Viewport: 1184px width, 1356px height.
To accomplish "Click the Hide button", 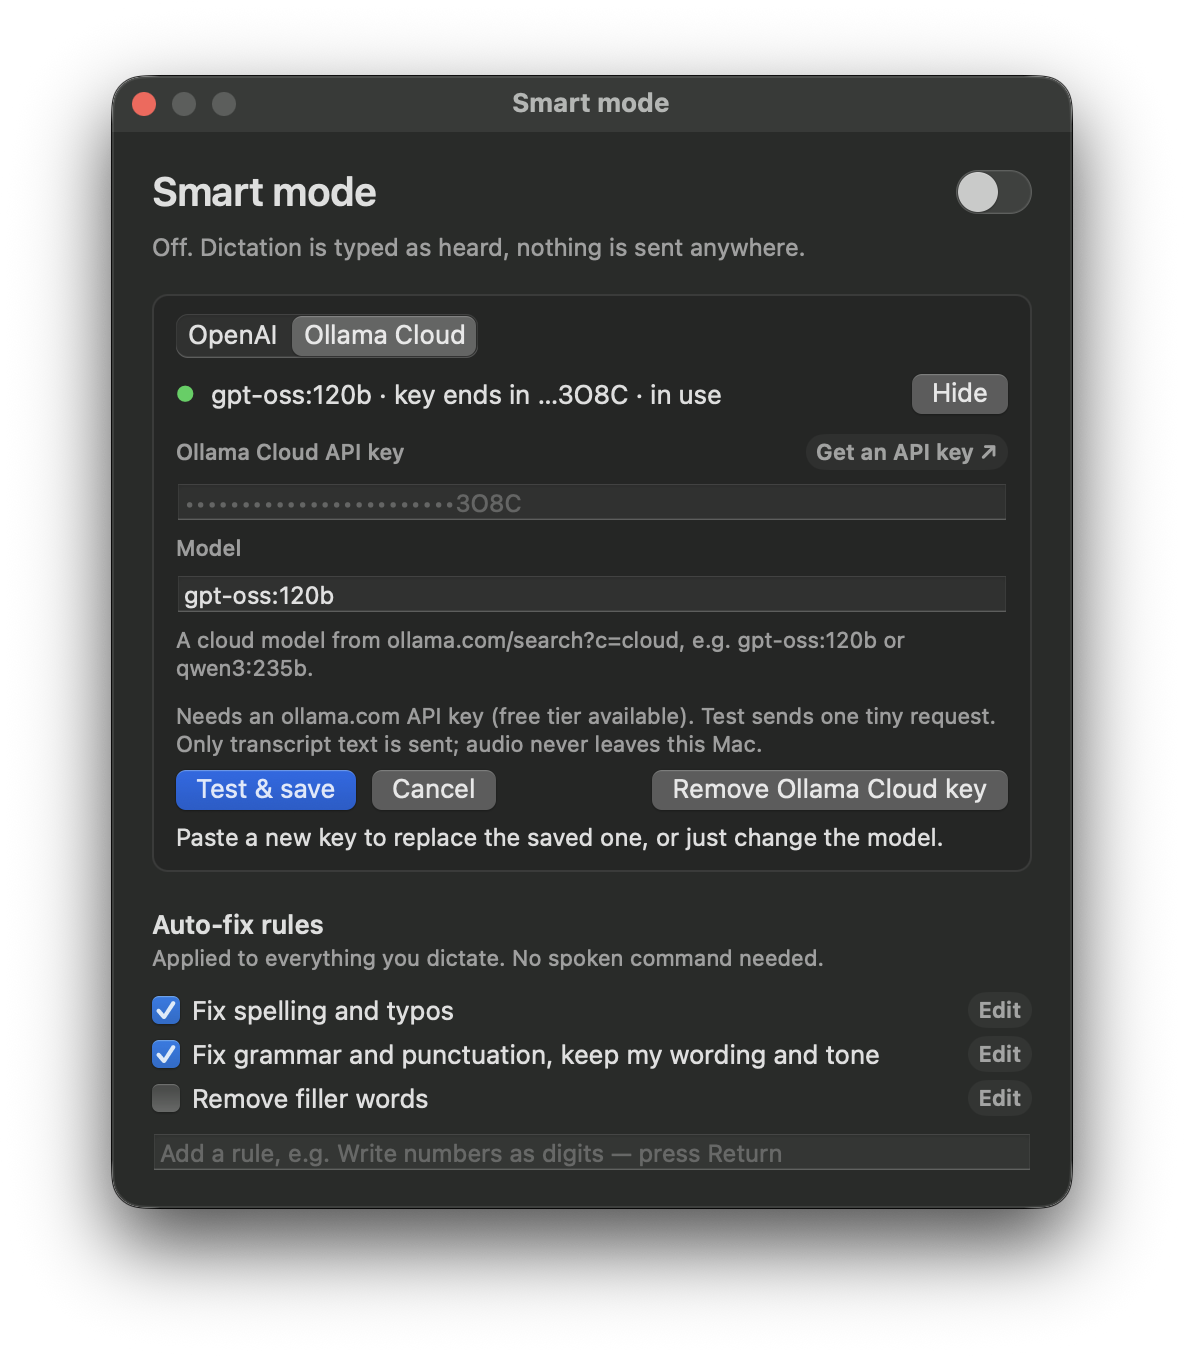I will tap(959, 394).
